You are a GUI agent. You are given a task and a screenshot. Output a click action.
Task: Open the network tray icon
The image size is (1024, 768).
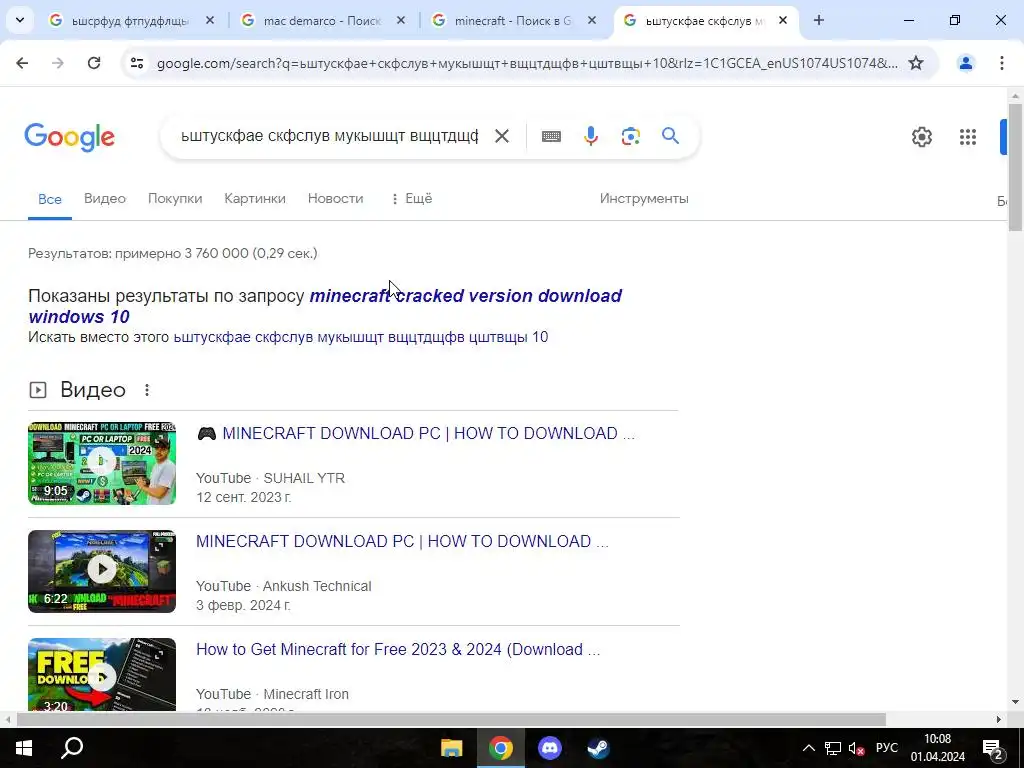(833, 748)
